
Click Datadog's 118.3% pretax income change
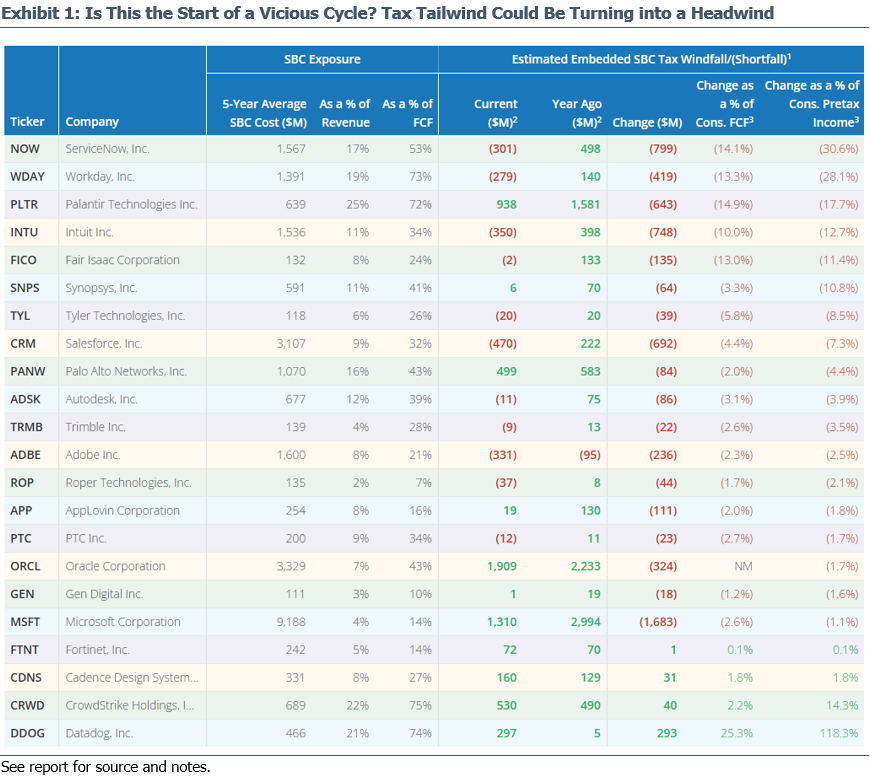tap(839, 733)
